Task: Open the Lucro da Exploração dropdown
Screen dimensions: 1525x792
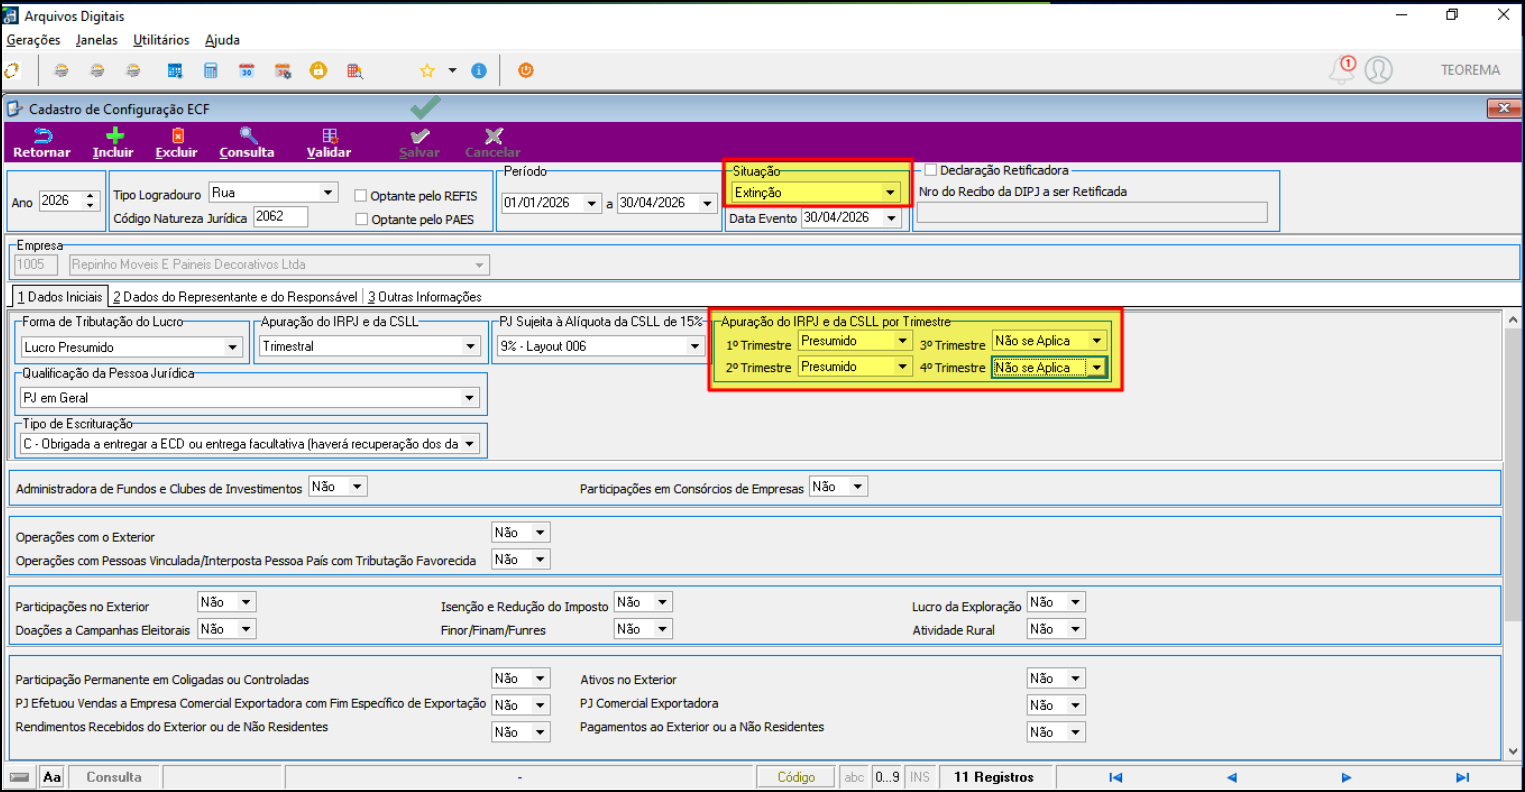Action: tap(1076, 602)
